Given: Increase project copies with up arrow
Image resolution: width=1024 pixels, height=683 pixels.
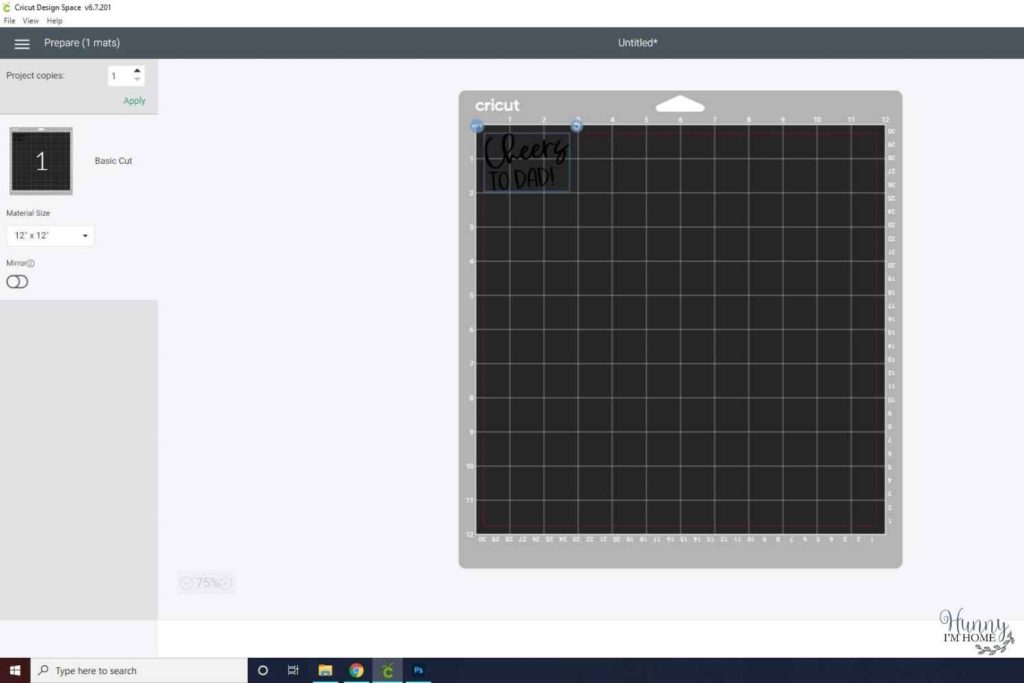Looking at the screenshot, I should tap(137, 71).
